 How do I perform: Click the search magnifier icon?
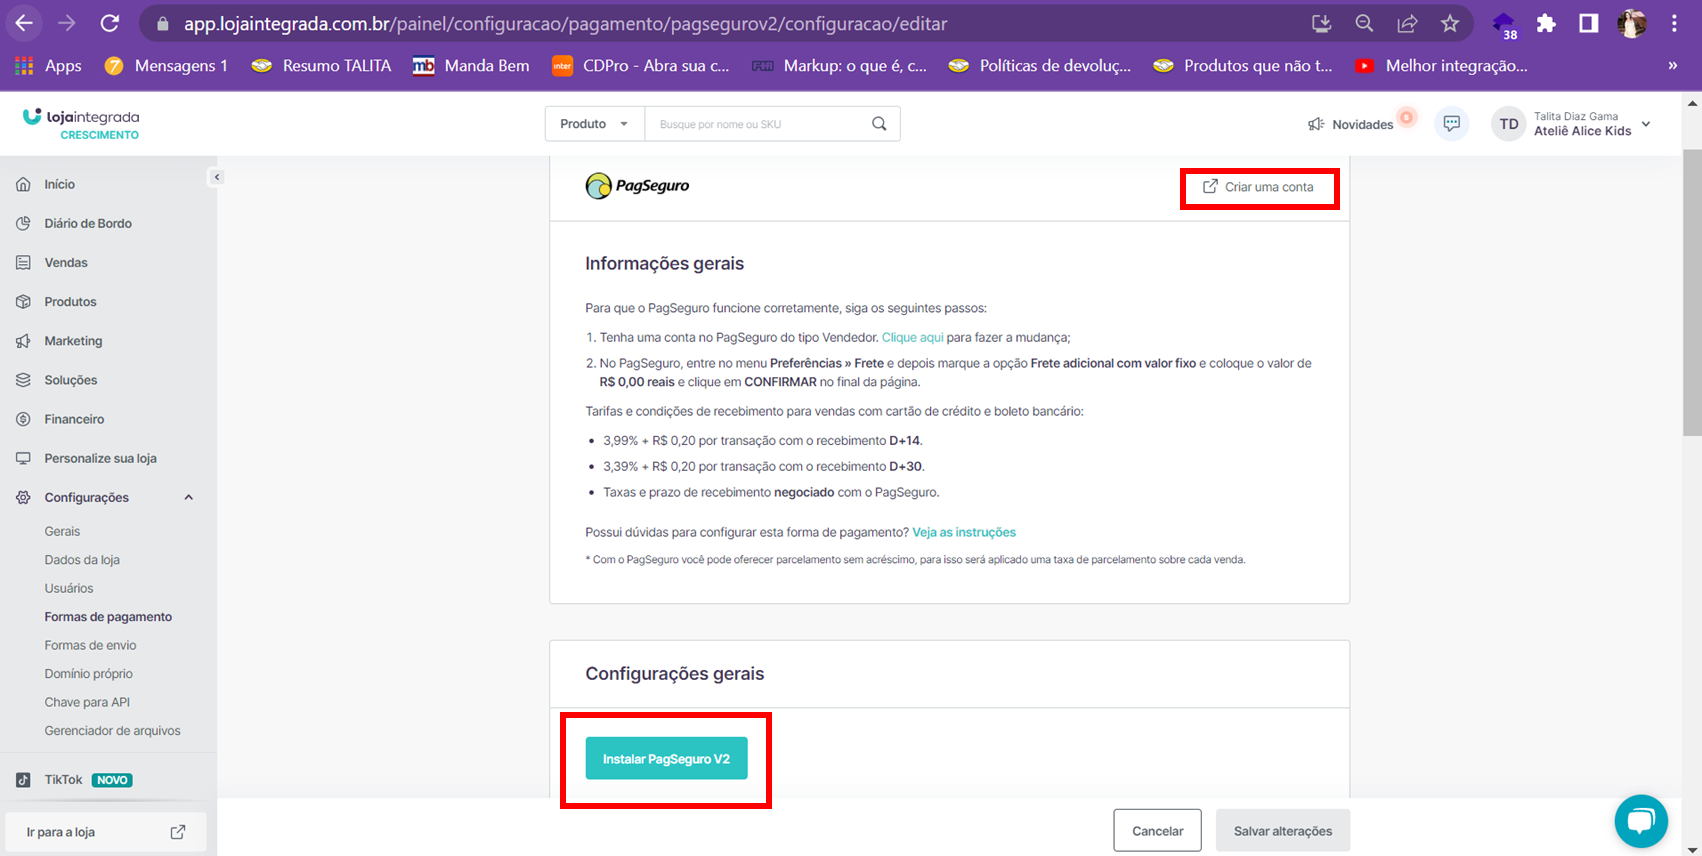(879, 124)
